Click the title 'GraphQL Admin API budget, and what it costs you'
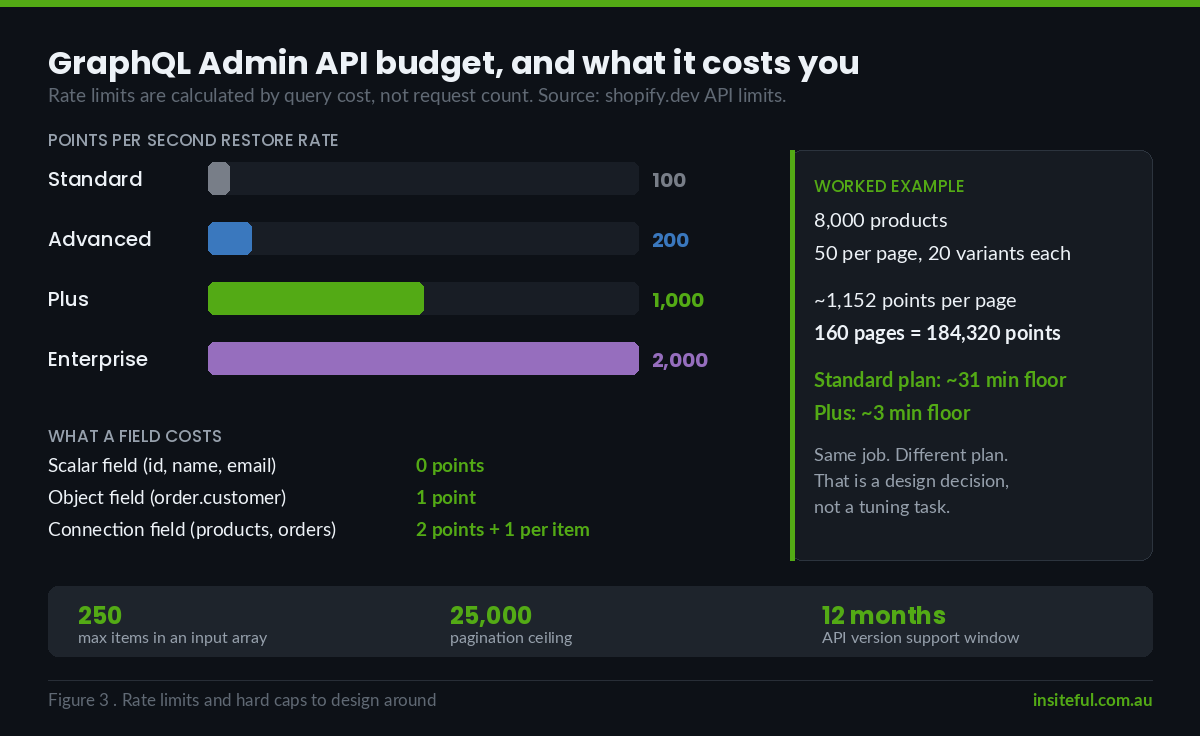Viewport: 1200px width, 736px height. point(454,63)
